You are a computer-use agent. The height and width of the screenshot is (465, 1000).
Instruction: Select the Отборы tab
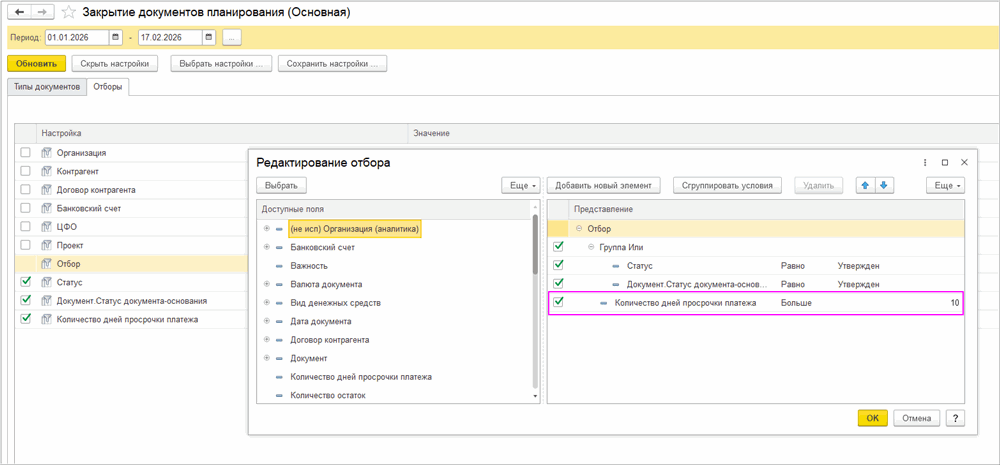click(x=108, y=87)
